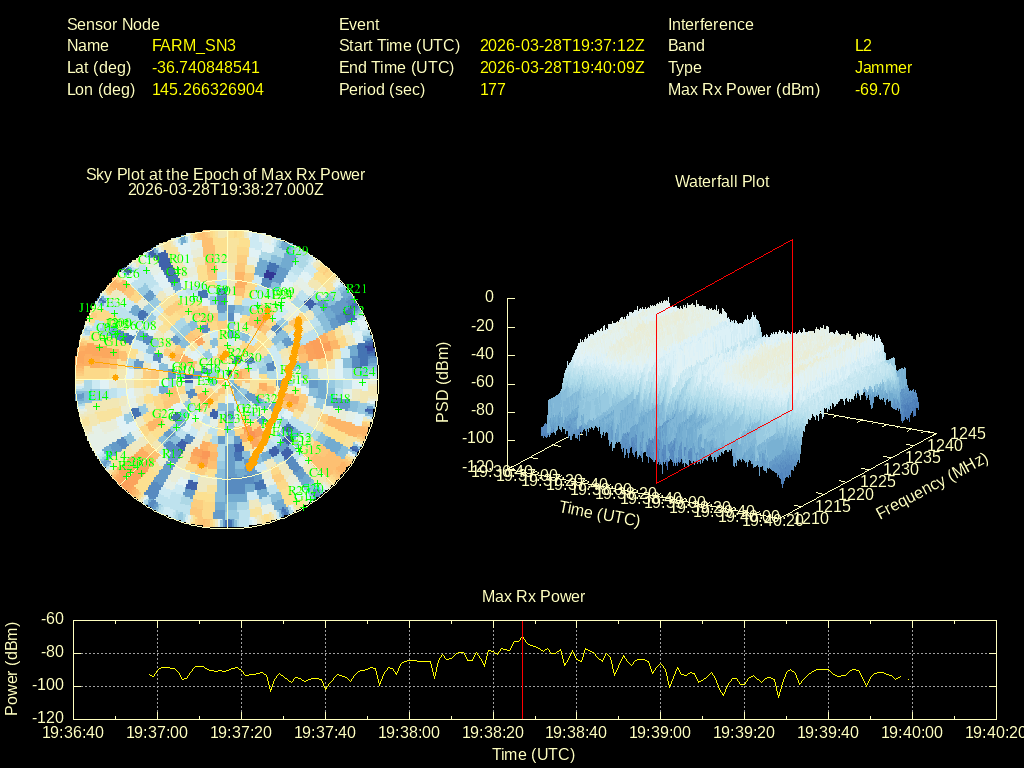Viewport: 1024px width, 768px height.
Task: Click the red plane in the waterfall plot
Action: pos(725,360)
